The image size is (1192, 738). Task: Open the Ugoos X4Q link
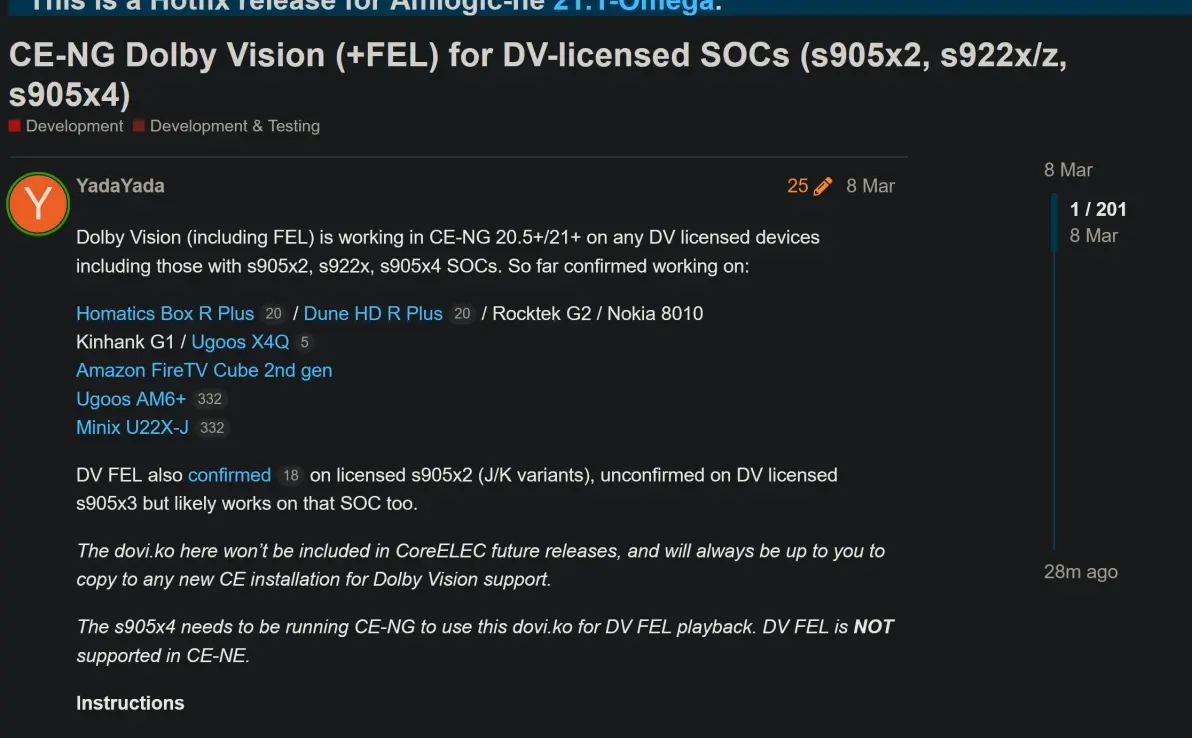240,342
